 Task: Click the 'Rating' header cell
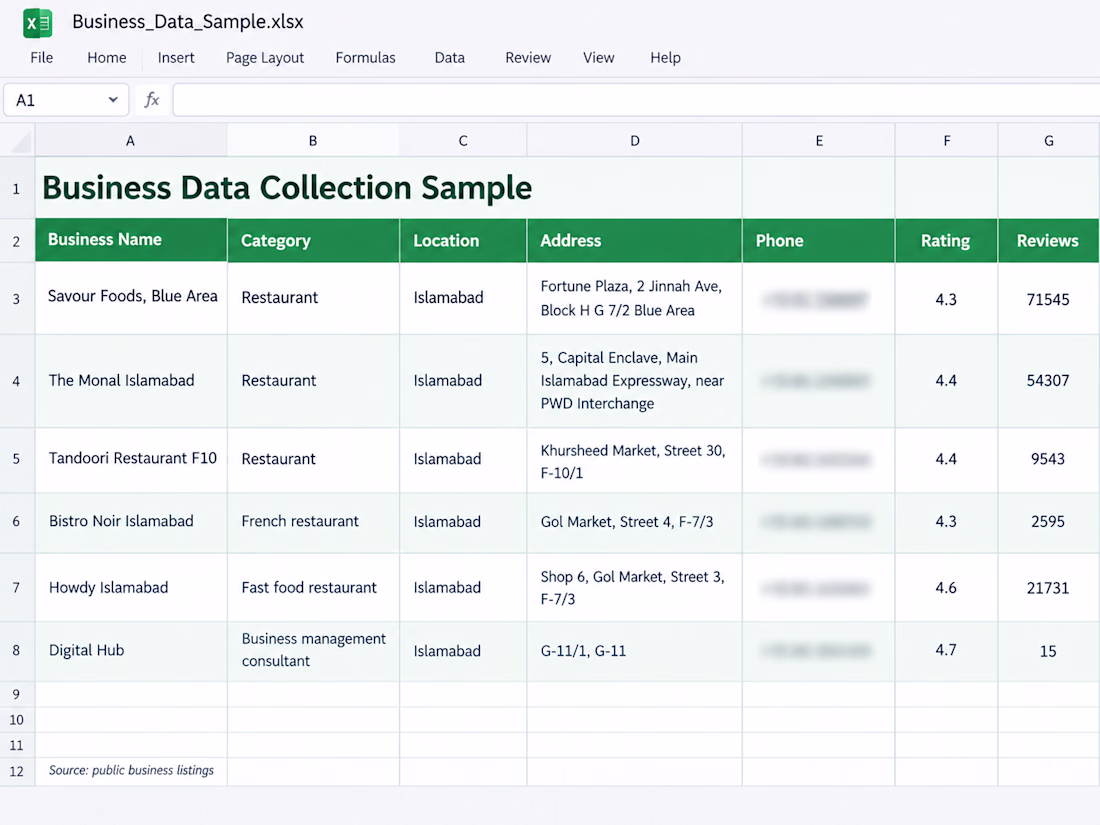pos(946,241)
